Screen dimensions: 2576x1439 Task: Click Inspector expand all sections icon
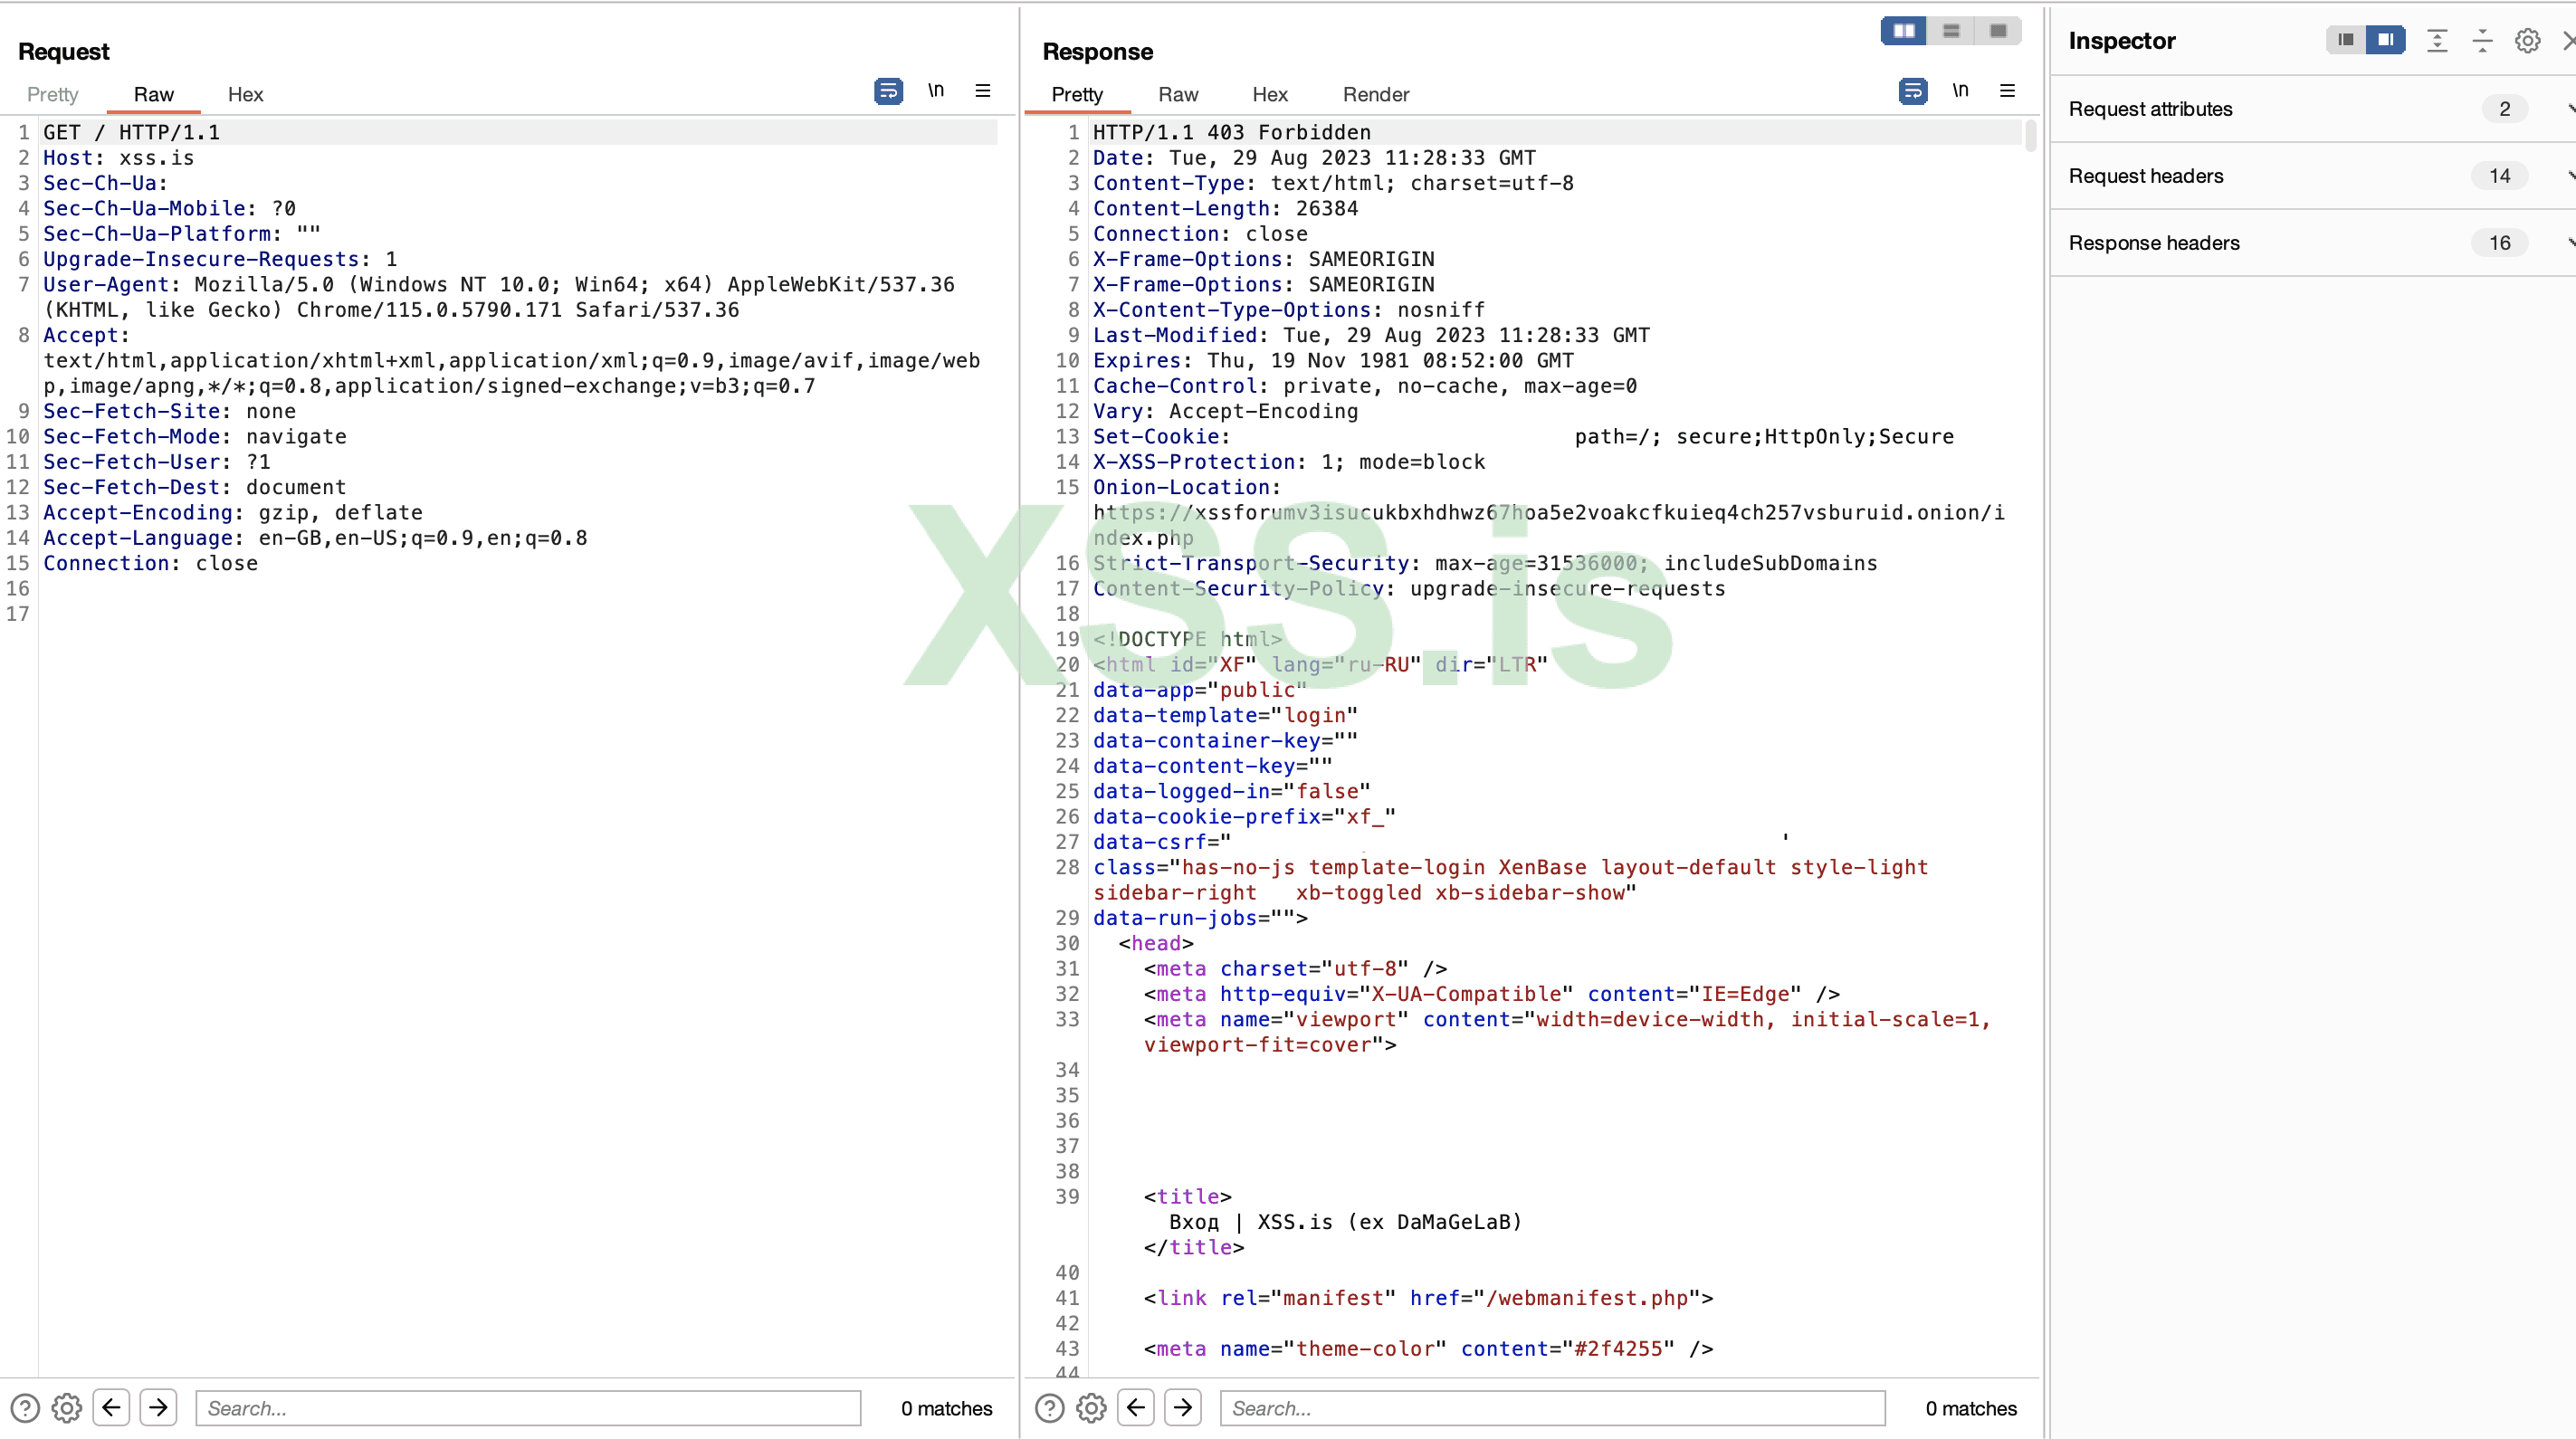click(2437, 41)
